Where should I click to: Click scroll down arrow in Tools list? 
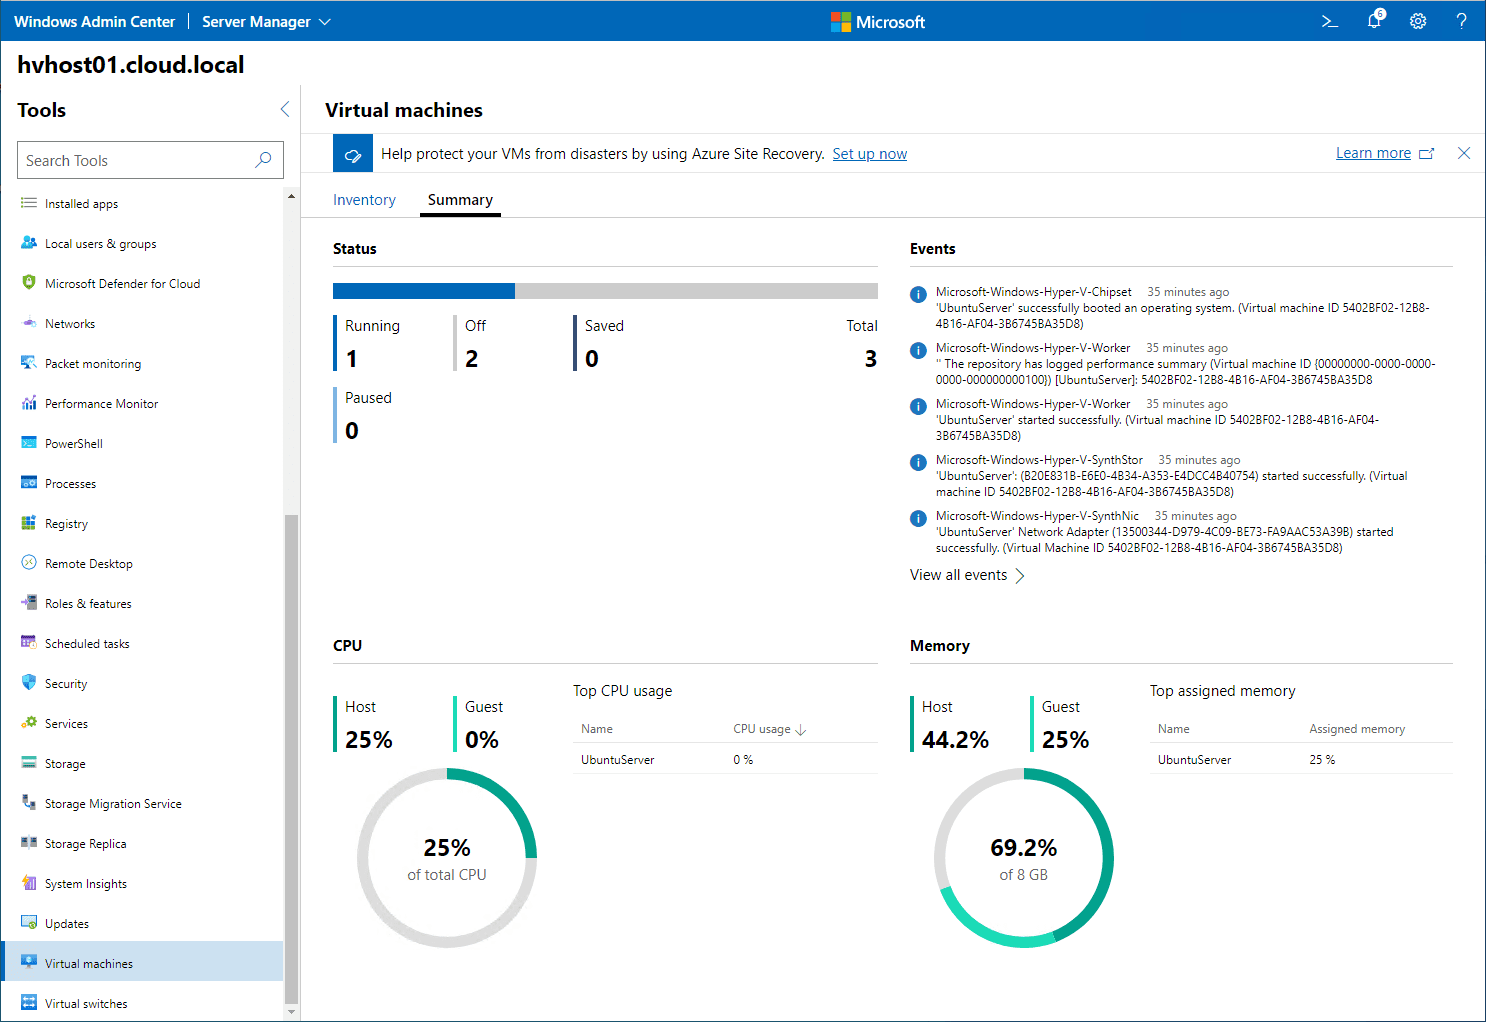click(291, 1012)
